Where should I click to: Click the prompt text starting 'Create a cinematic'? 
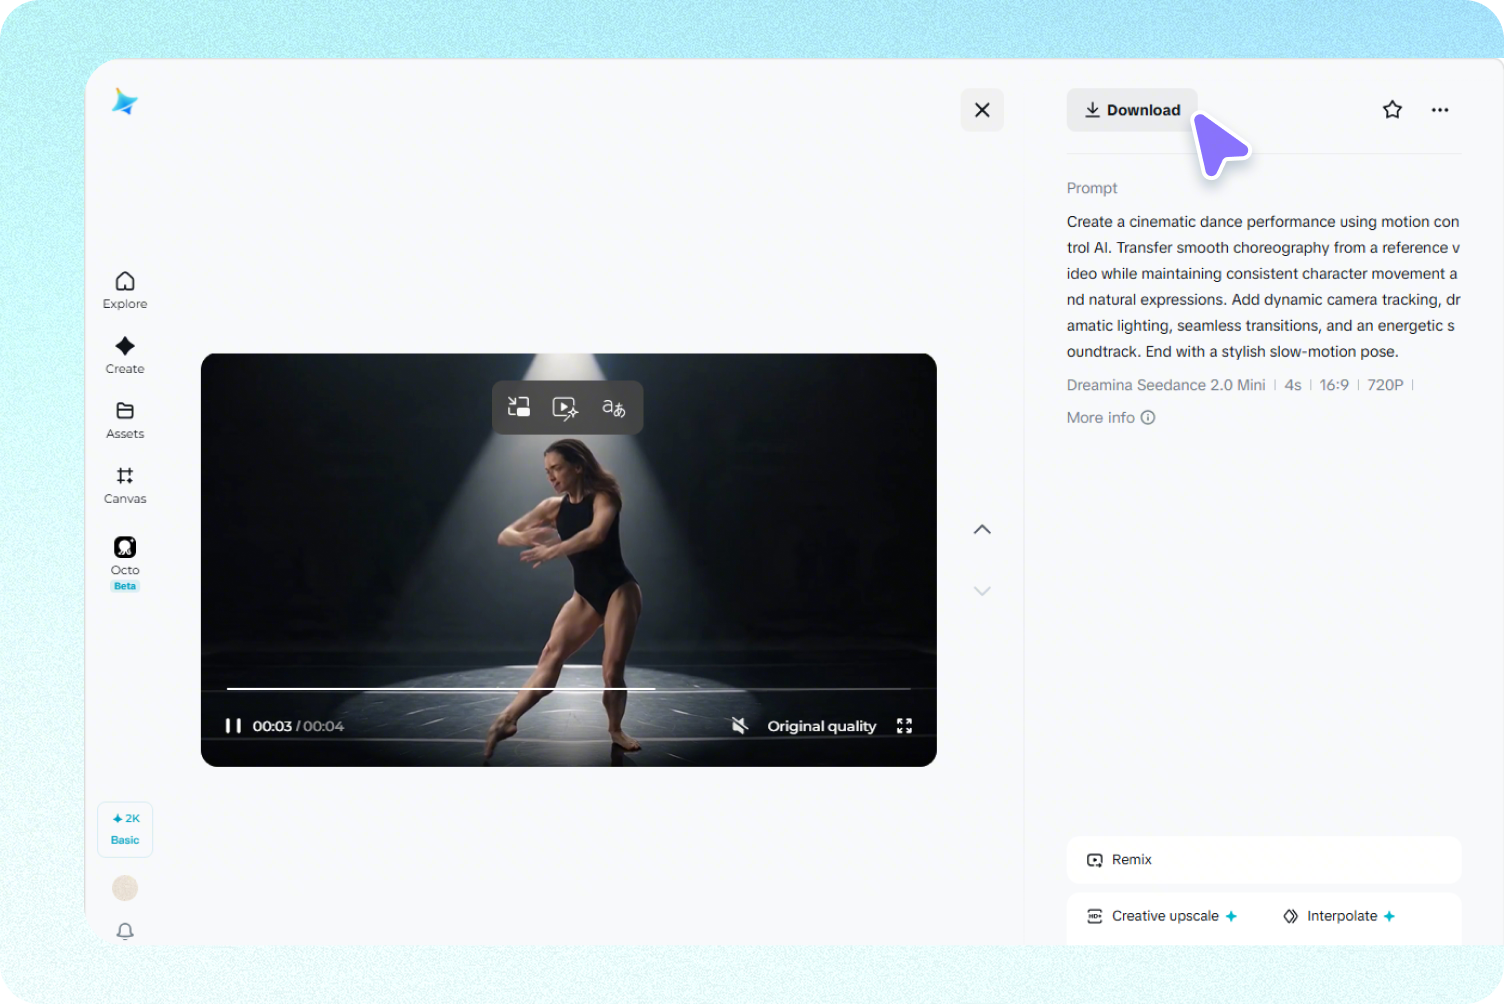tap(1264, 286)
